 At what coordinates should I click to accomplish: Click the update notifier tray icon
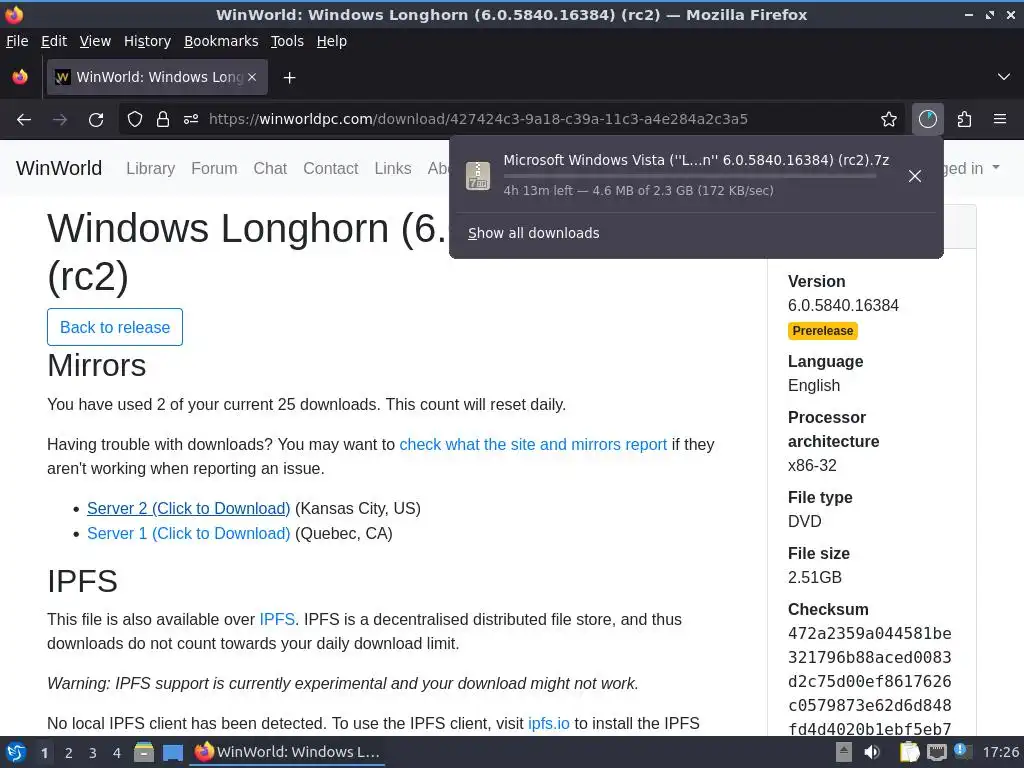click(961, 751)
